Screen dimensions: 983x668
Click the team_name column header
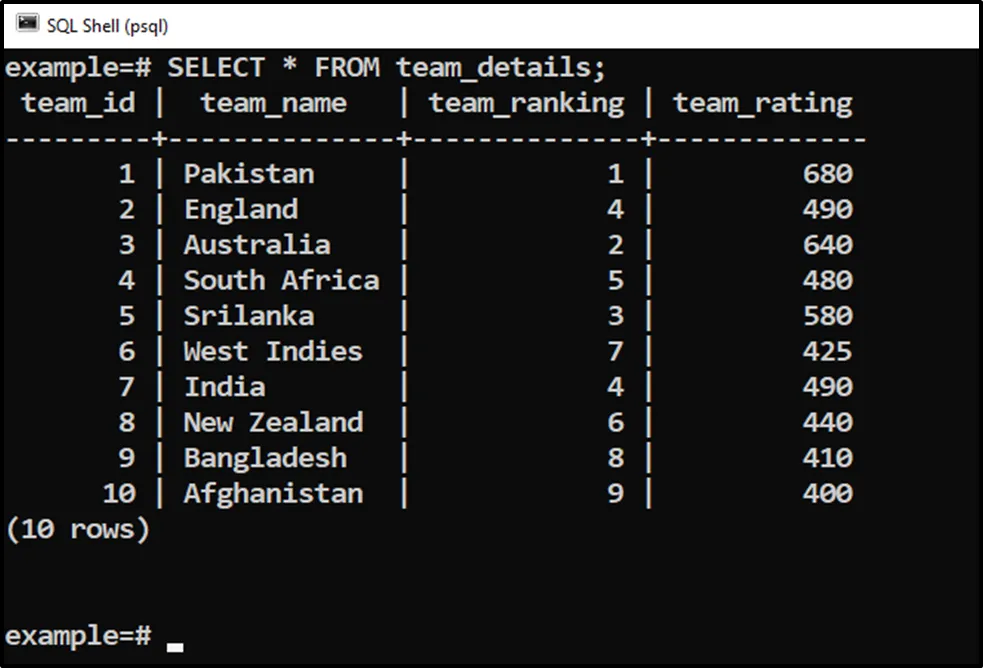(x=273, y=103)
